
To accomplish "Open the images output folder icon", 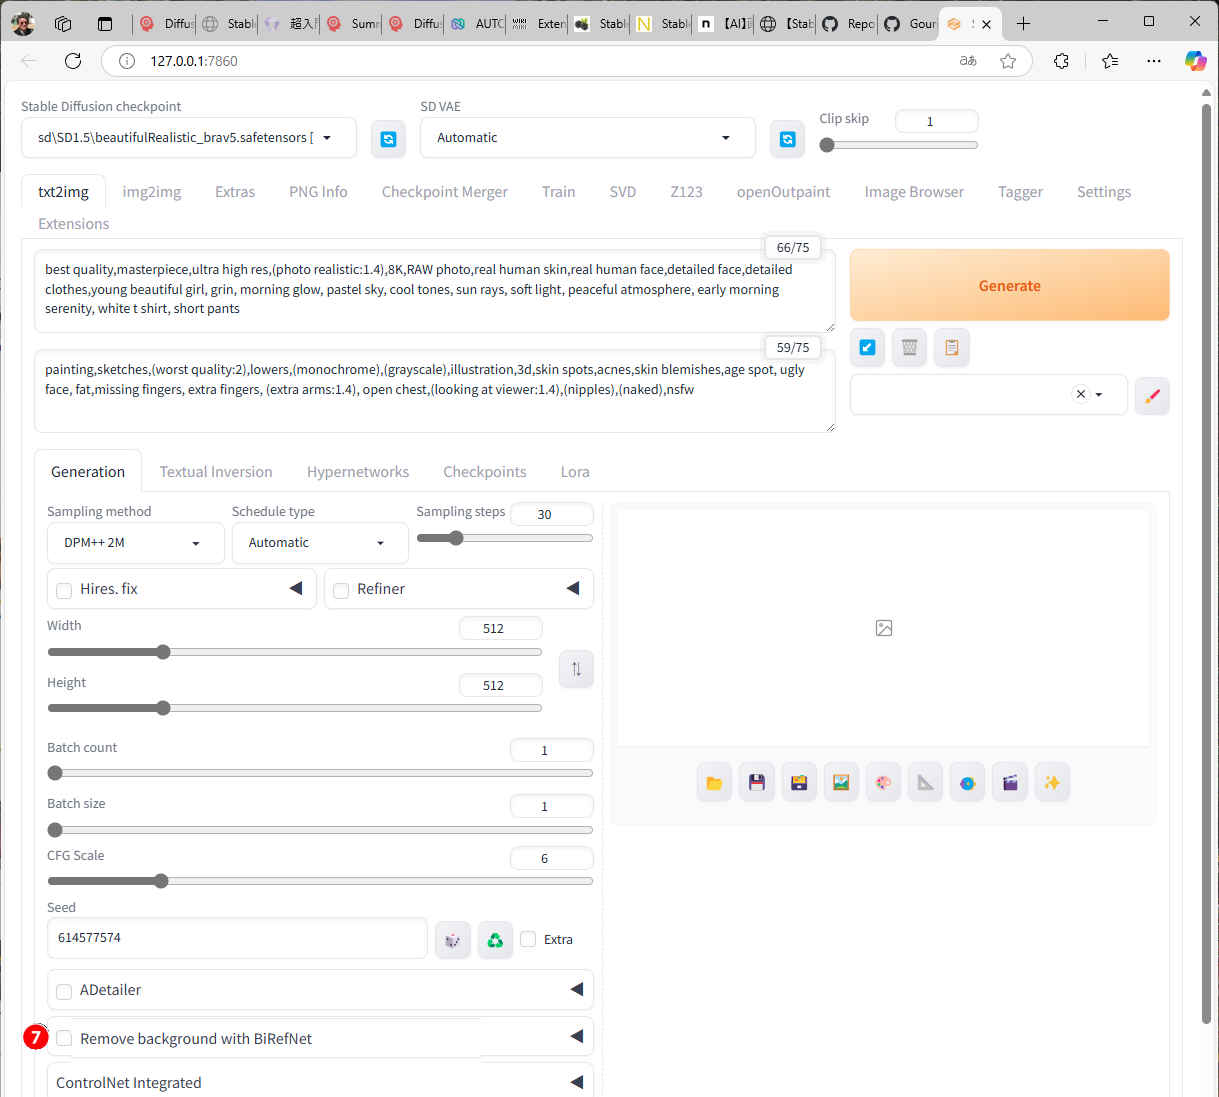I will [714, 783].
